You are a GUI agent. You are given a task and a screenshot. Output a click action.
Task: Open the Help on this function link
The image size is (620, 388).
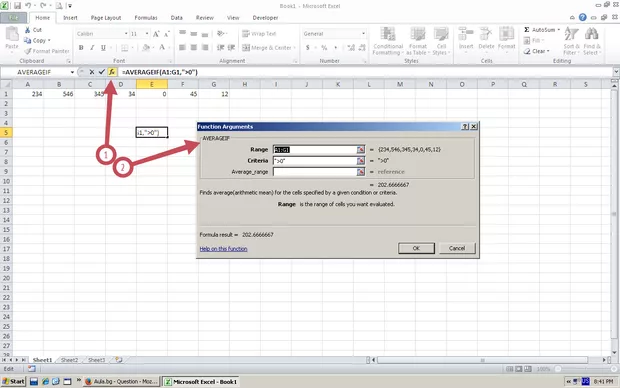(223, 249)
